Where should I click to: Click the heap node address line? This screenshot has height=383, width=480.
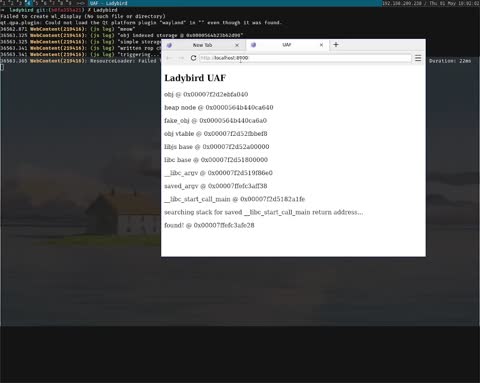click(219, 107)
